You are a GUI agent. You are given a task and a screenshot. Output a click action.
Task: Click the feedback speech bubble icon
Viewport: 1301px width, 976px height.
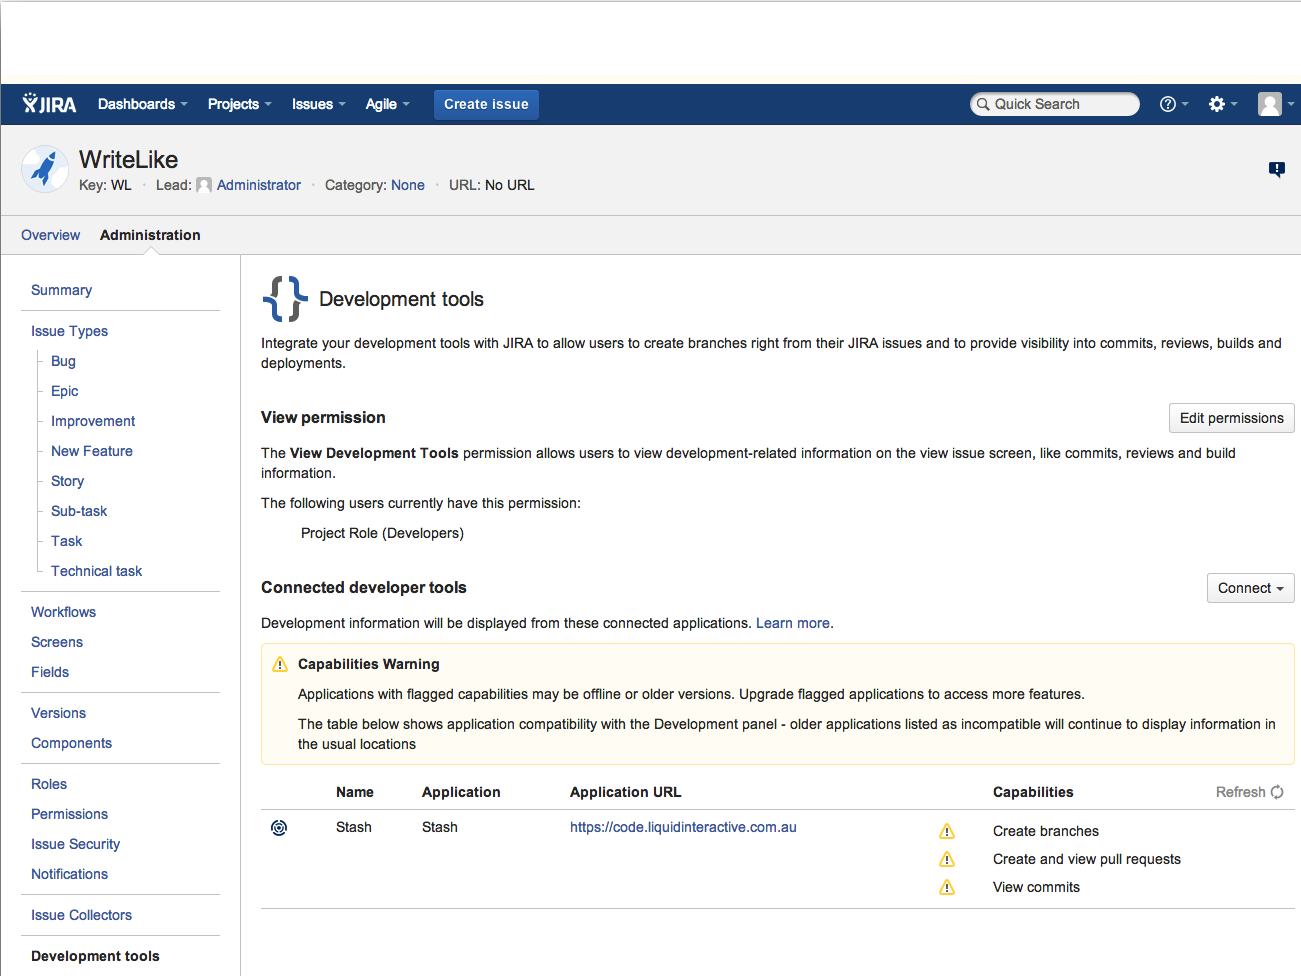(1277, 169)
